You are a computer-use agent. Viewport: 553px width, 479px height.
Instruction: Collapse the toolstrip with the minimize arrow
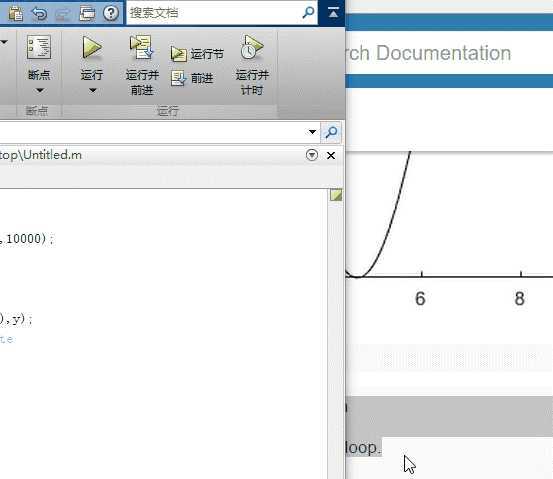pyautogui.click(x=333, y=13)
